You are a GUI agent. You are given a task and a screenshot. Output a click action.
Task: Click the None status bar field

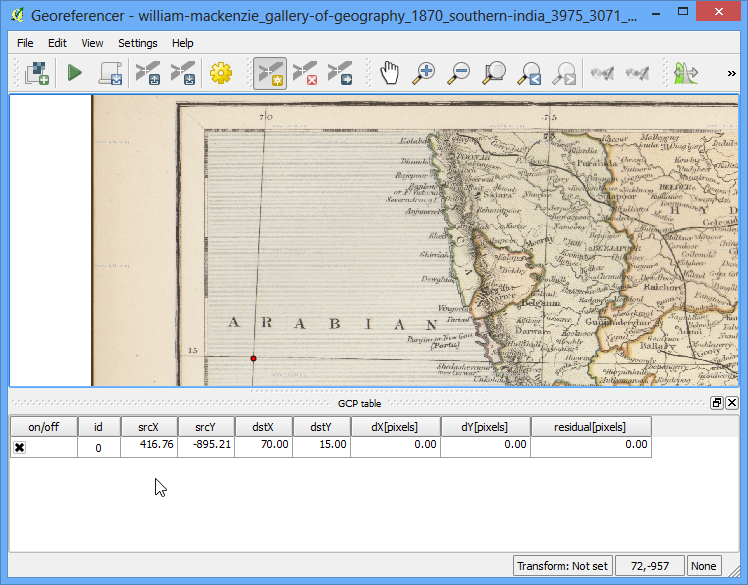pos(704,566)
